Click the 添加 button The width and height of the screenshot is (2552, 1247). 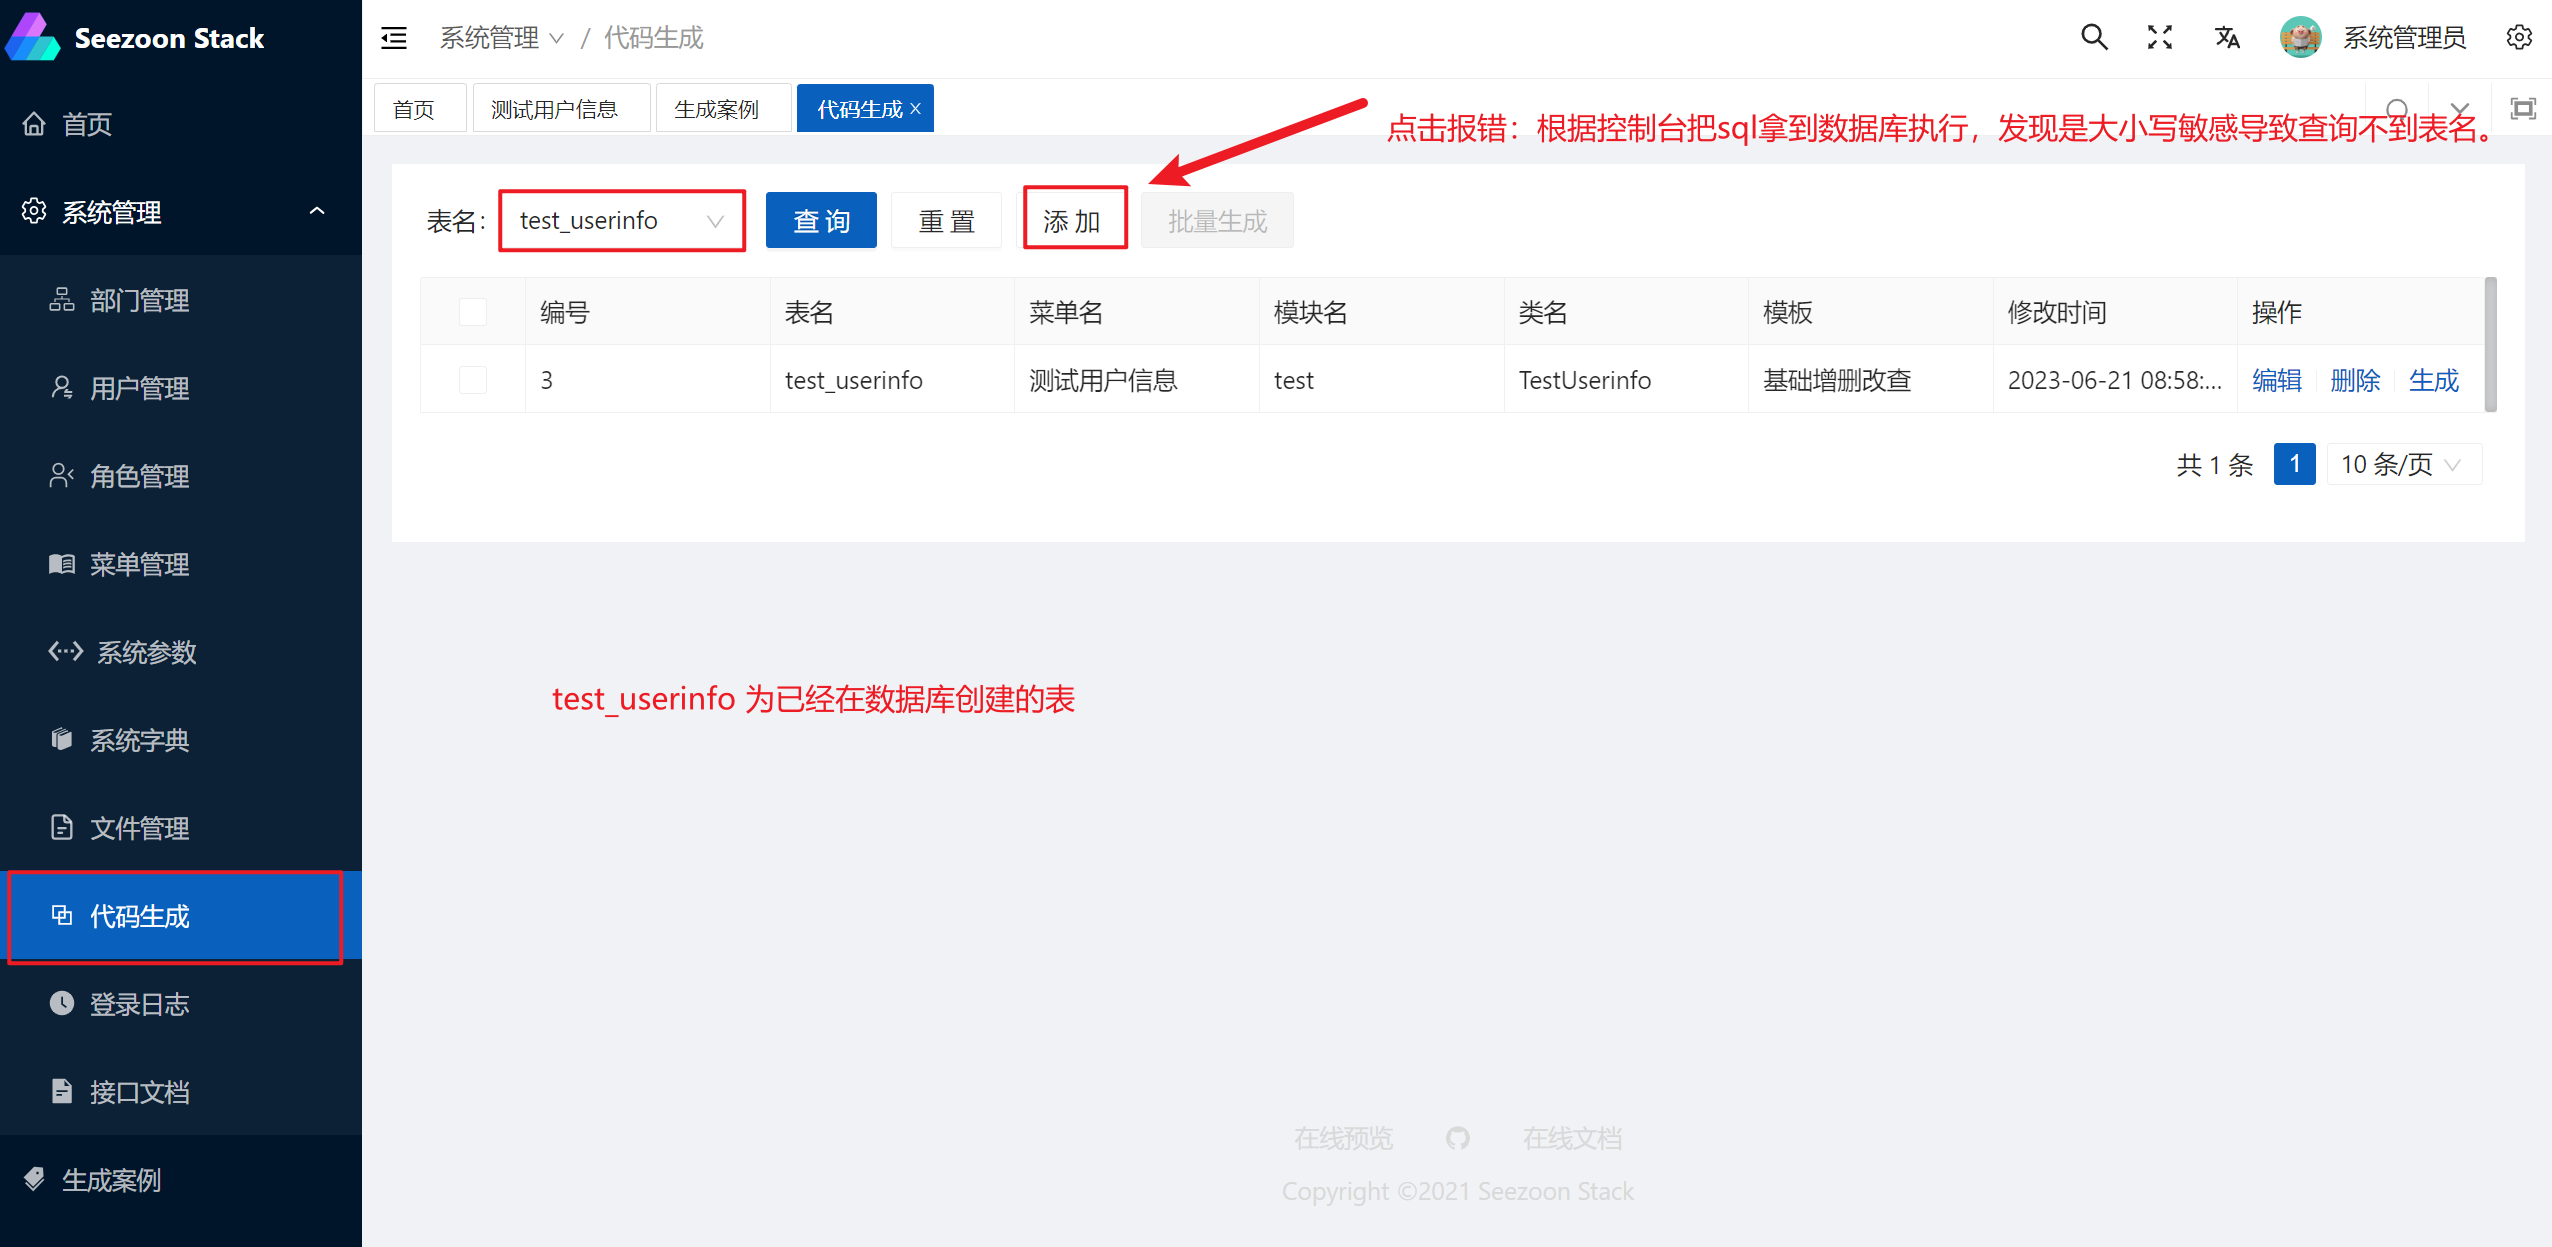[x=1073, y=221]
